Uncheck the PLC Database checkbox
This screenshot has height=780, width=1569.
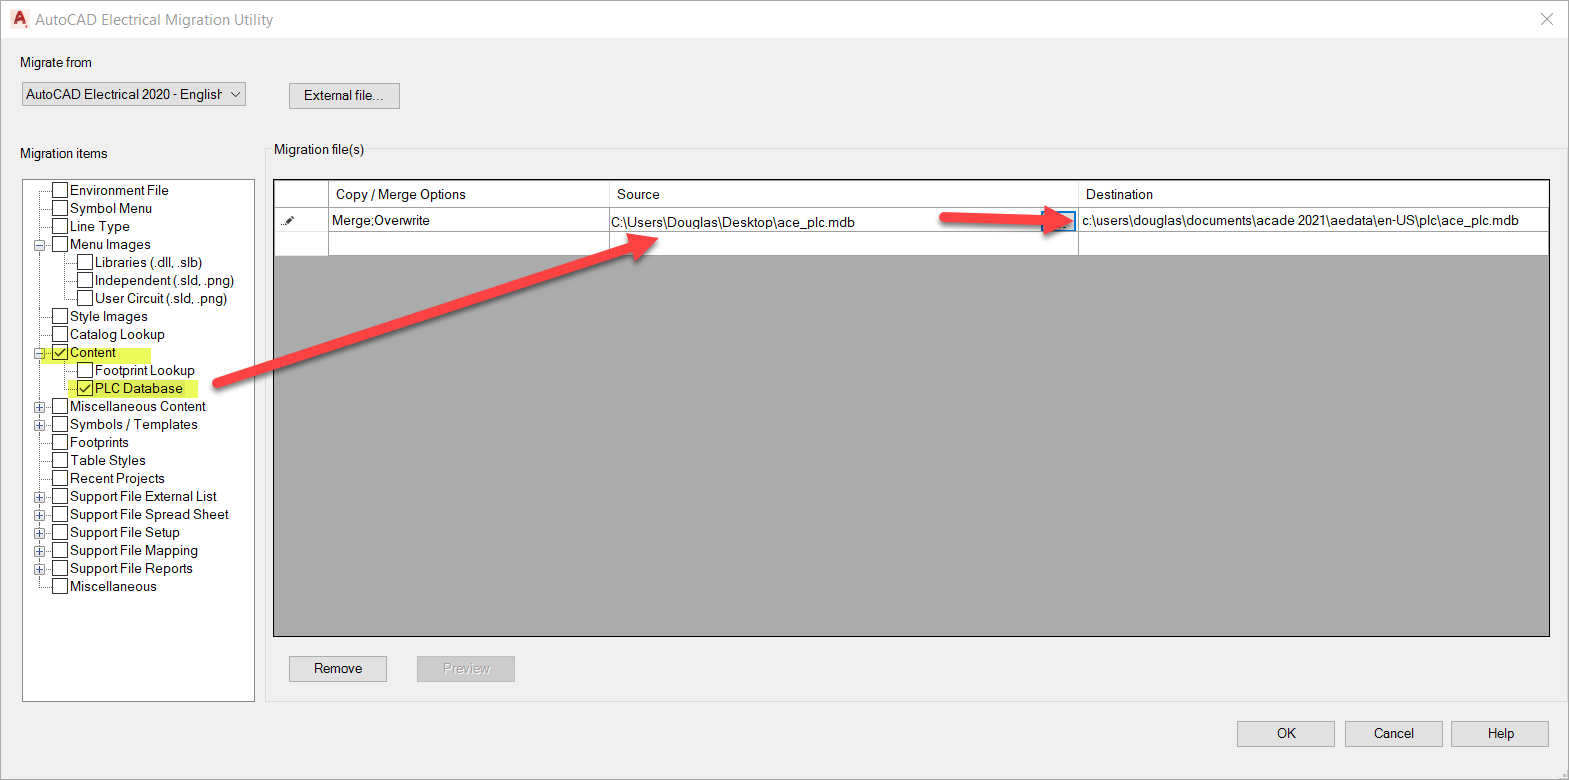click(85, 388)
